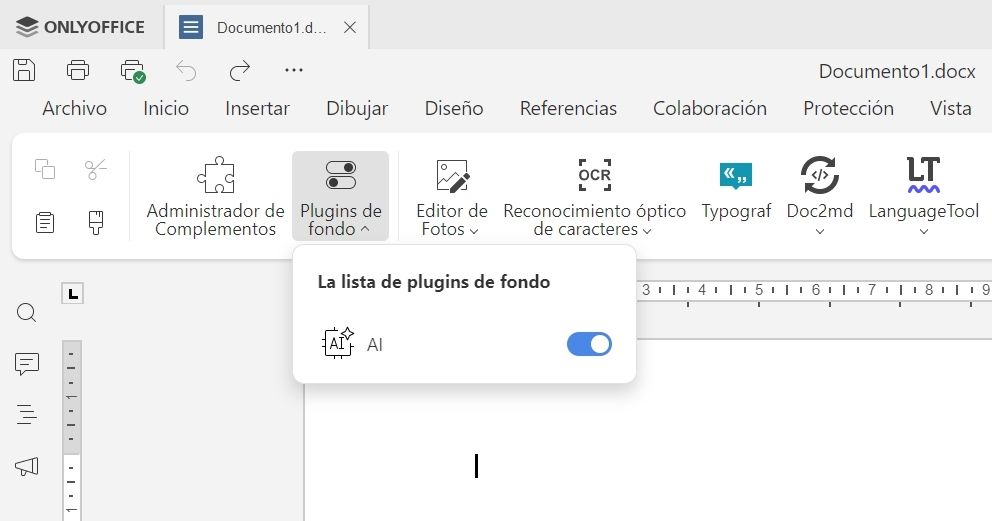Image resolution: width=992 pixels, height=521 pixels.
Task: Switch to the Referencias tab
Action: tap(568, 108)
